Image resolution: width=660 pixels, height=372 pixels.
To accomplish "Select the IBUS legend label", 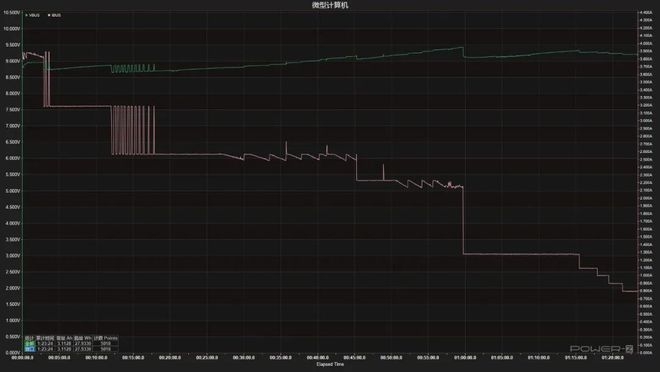I will coord(56,15).
